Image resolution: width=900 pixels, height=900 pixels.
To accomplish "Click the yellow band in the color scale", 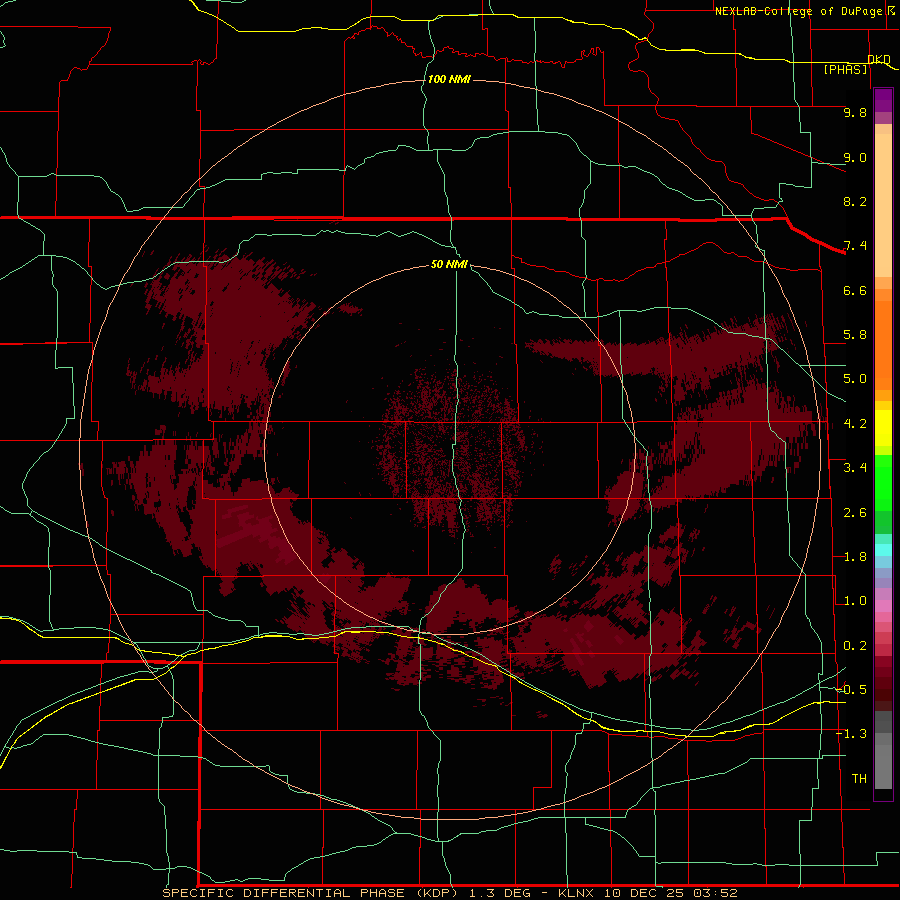I will coord(883,428).
